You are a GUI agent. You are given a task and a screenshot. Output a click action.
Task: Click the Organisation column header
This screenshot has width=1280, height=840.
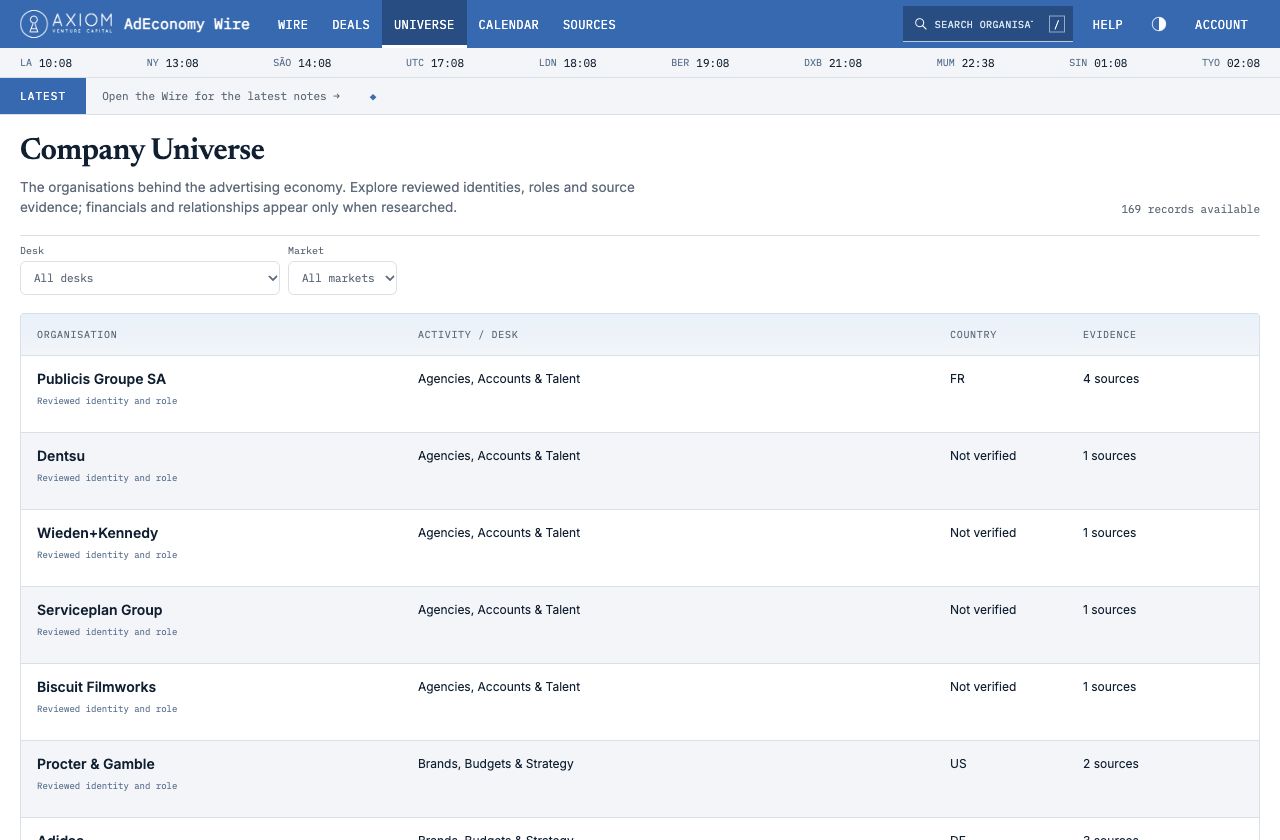77,334
